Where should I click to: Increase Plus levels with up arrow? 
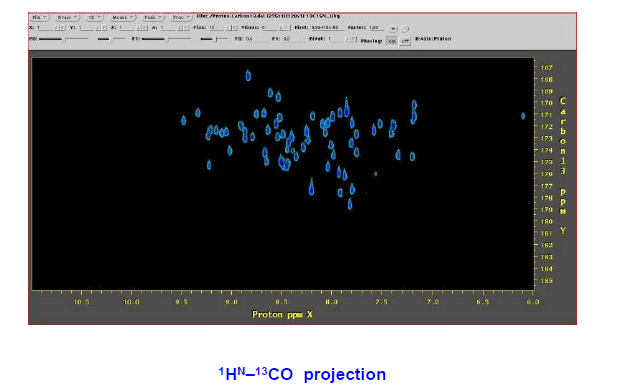[229, 28]
